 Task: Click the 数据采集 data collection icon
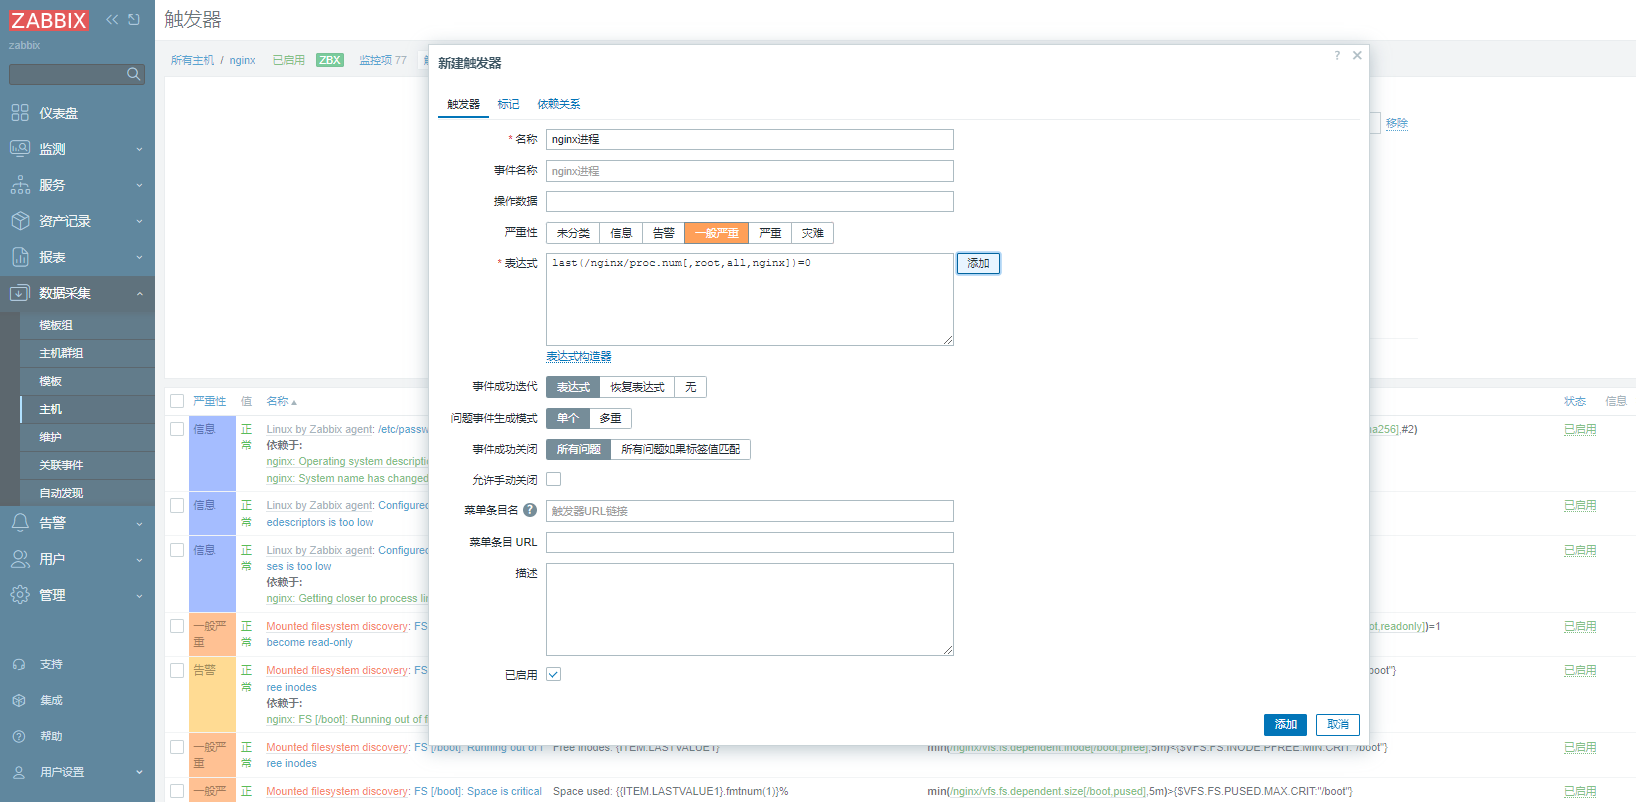pyautogui.click(x=20, y=293)
